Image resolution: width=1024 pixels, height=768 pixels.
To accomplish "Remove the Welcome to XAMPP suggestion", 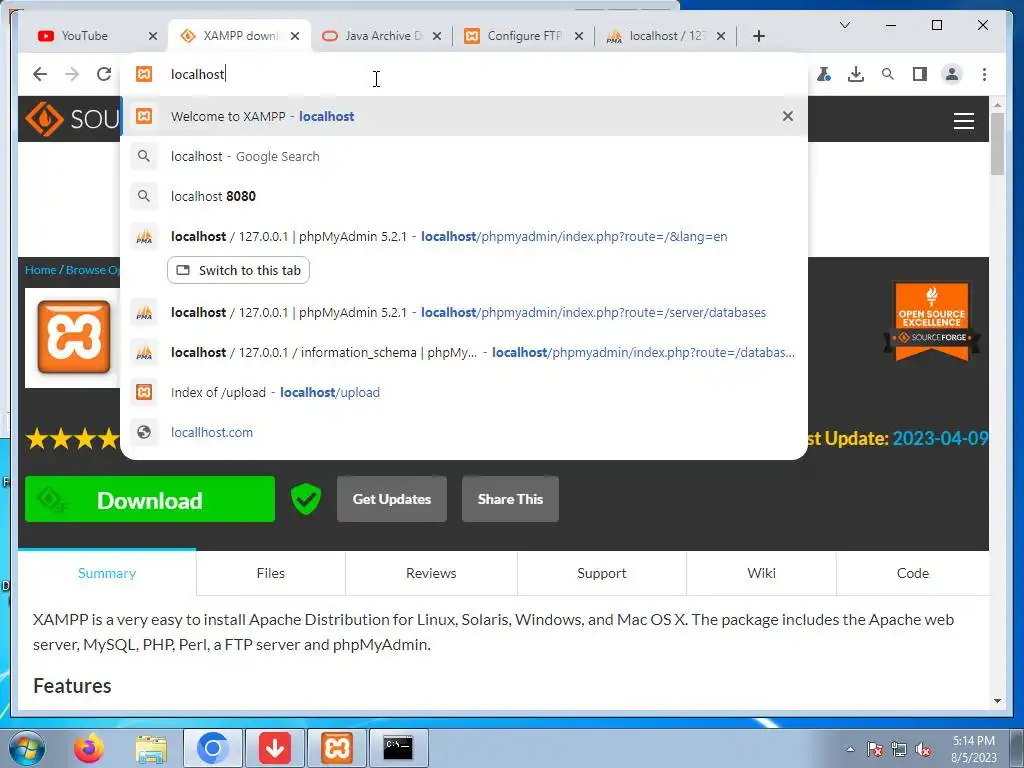I will [x=788, y=116].
